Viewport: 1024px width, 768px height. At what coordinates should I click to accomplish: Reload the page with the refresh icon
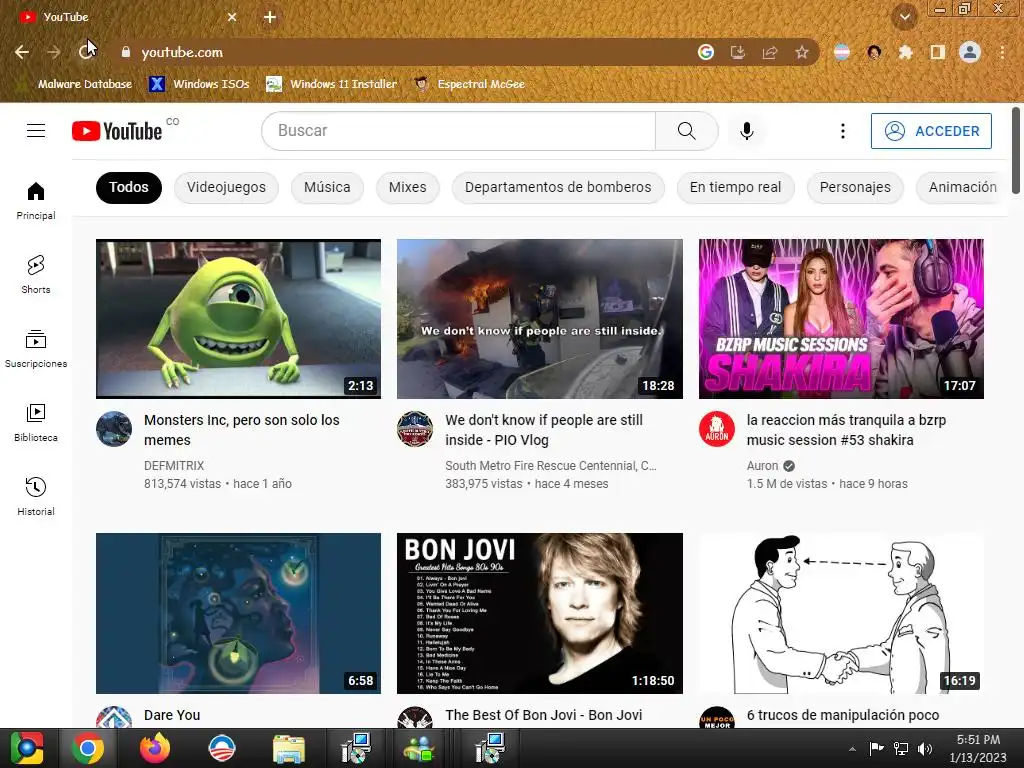[86, 52]
